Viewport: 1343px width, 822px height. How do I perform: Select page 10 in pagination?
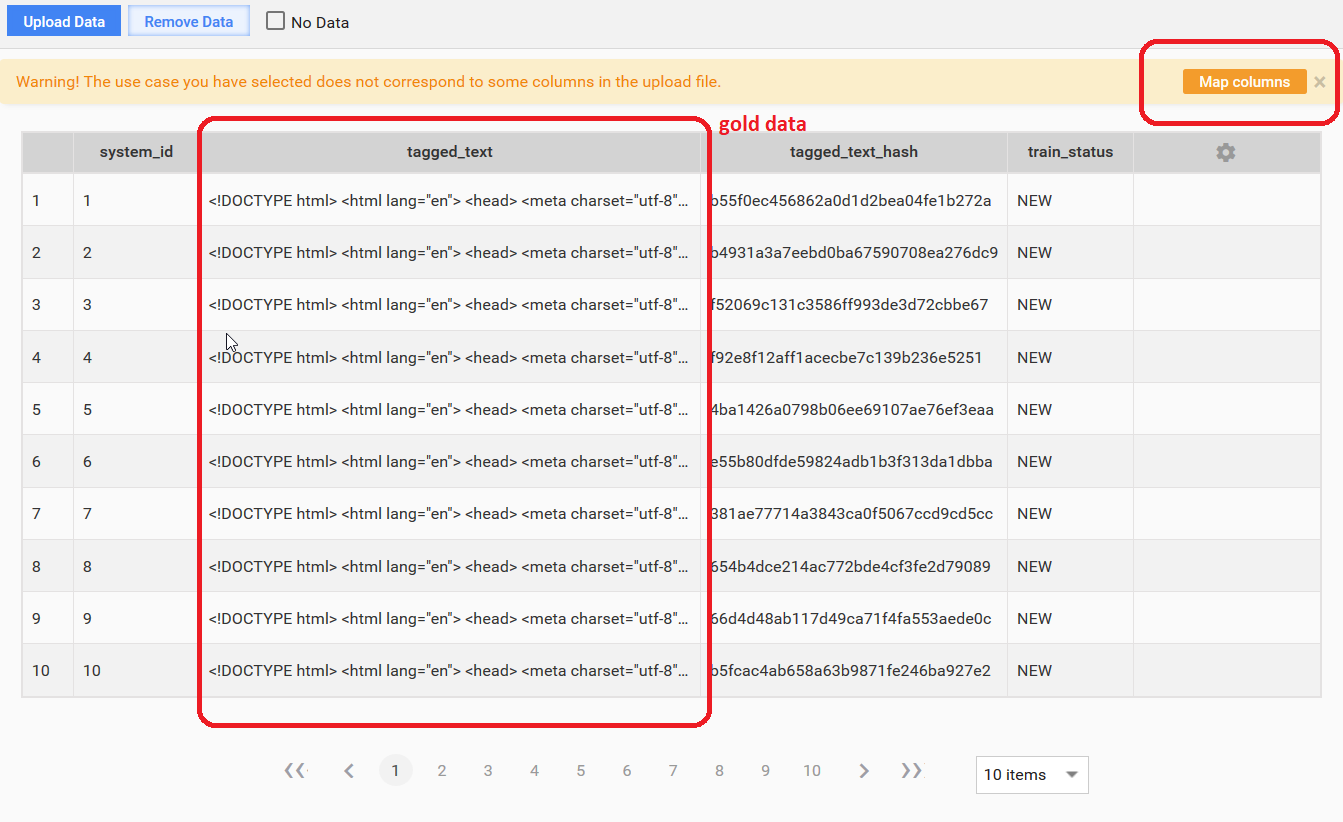pyautogui.click(x=812, y=770)
